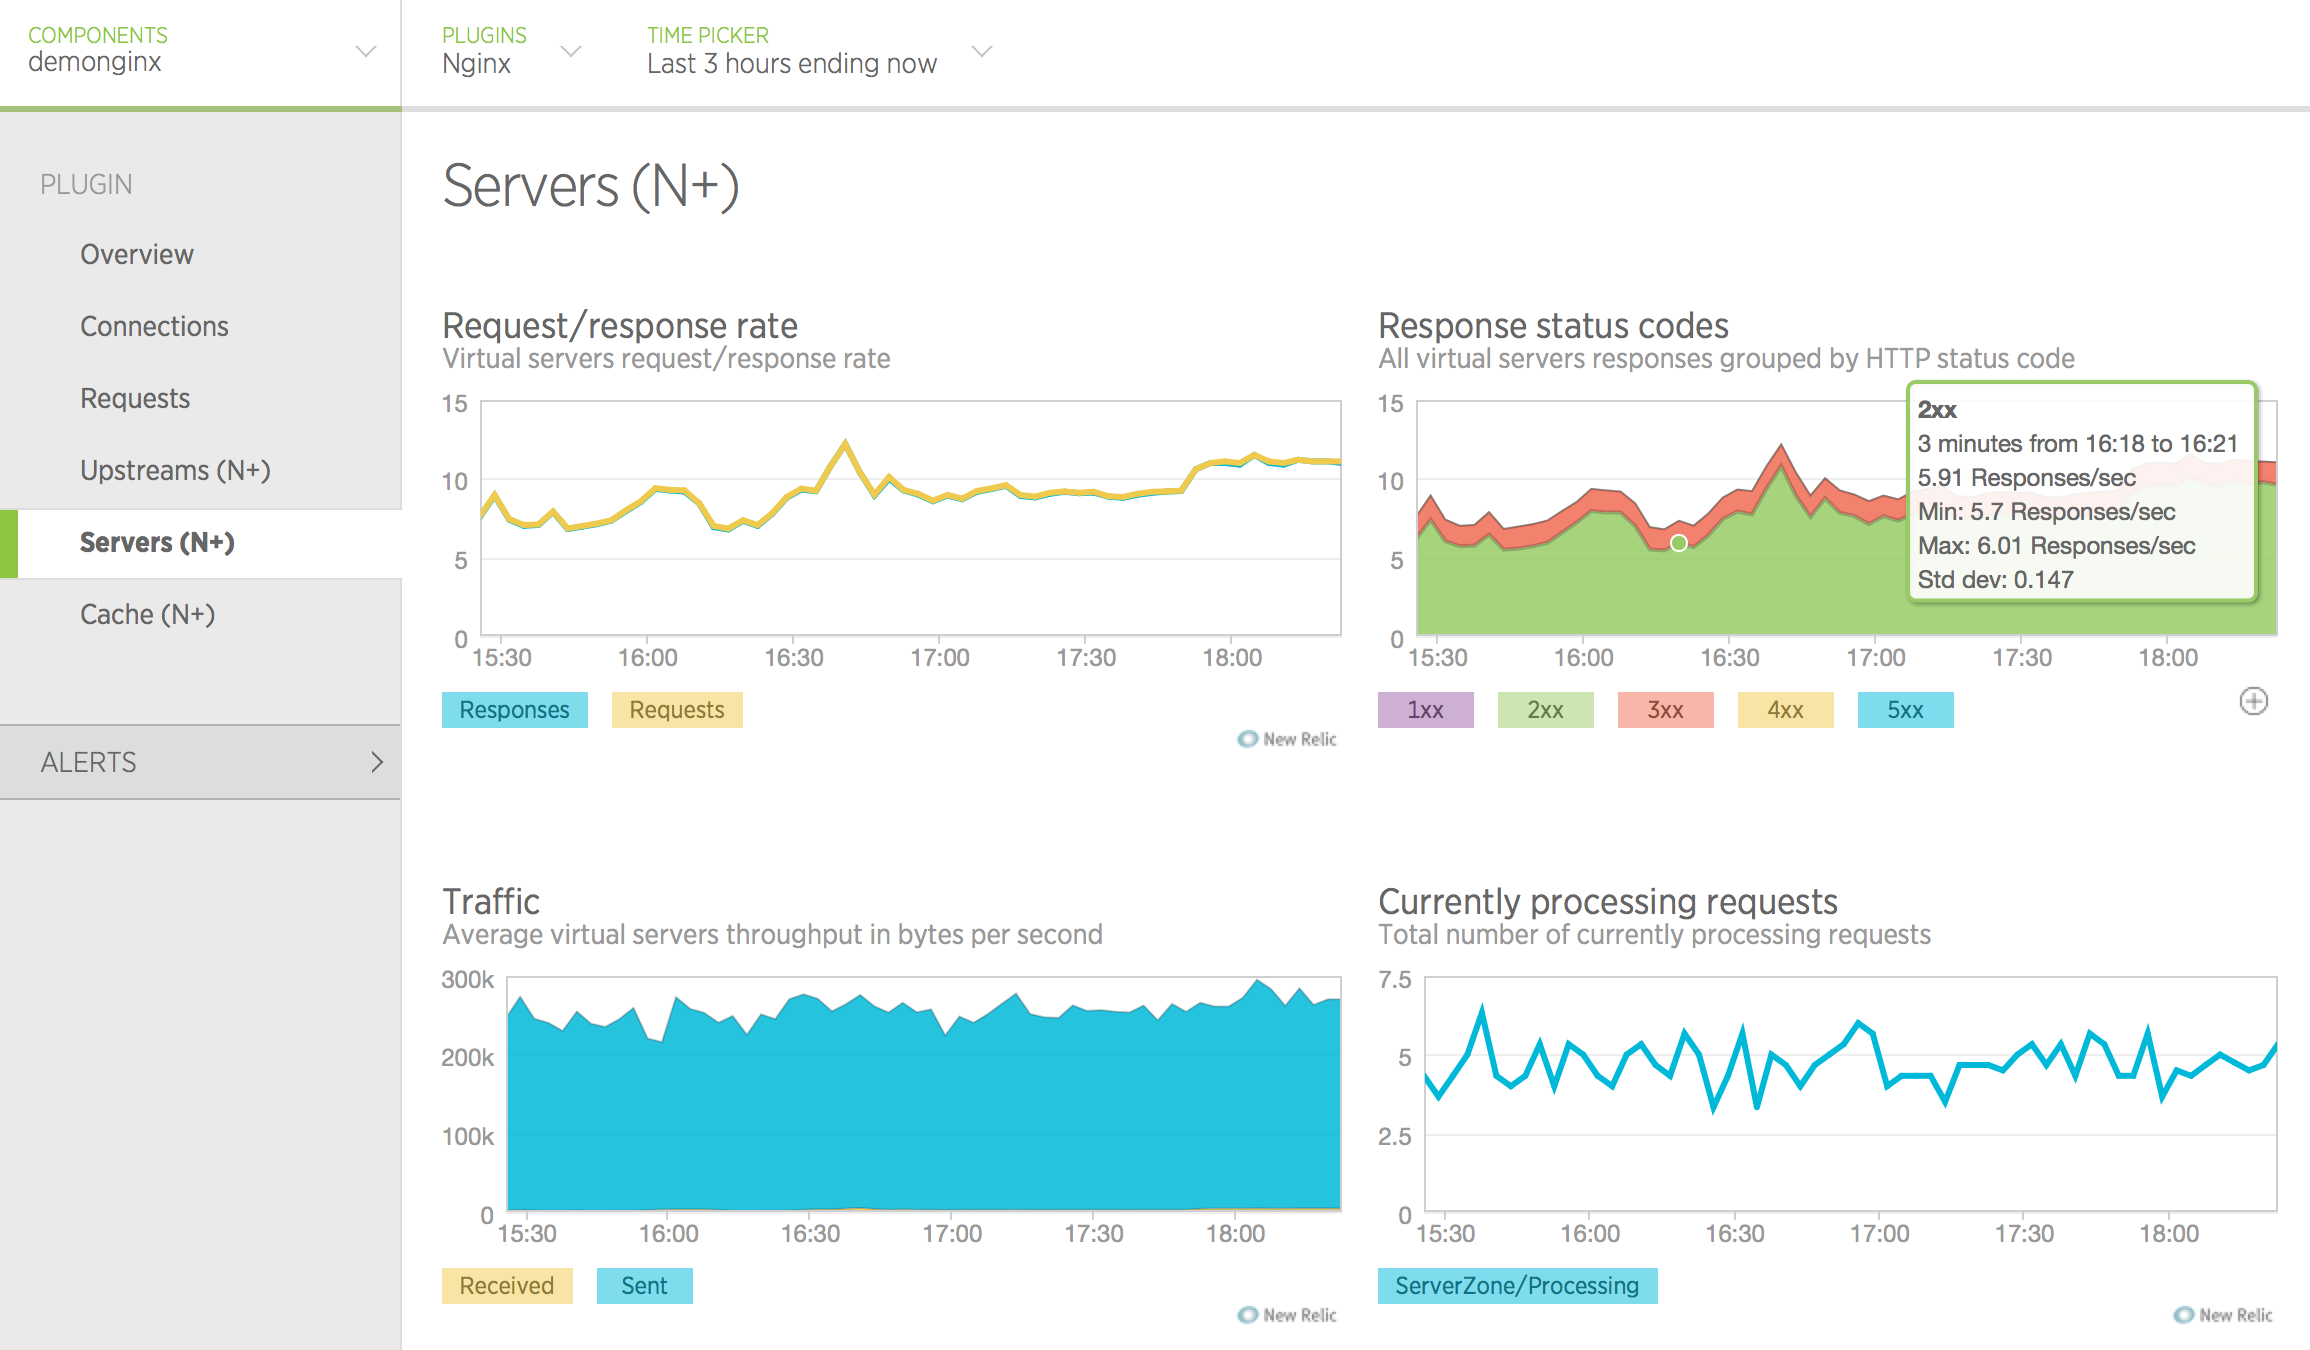Toggle visibility of 2xx responses
The height and width of the screenshot is (1350, 2310).
point(1545,709)
